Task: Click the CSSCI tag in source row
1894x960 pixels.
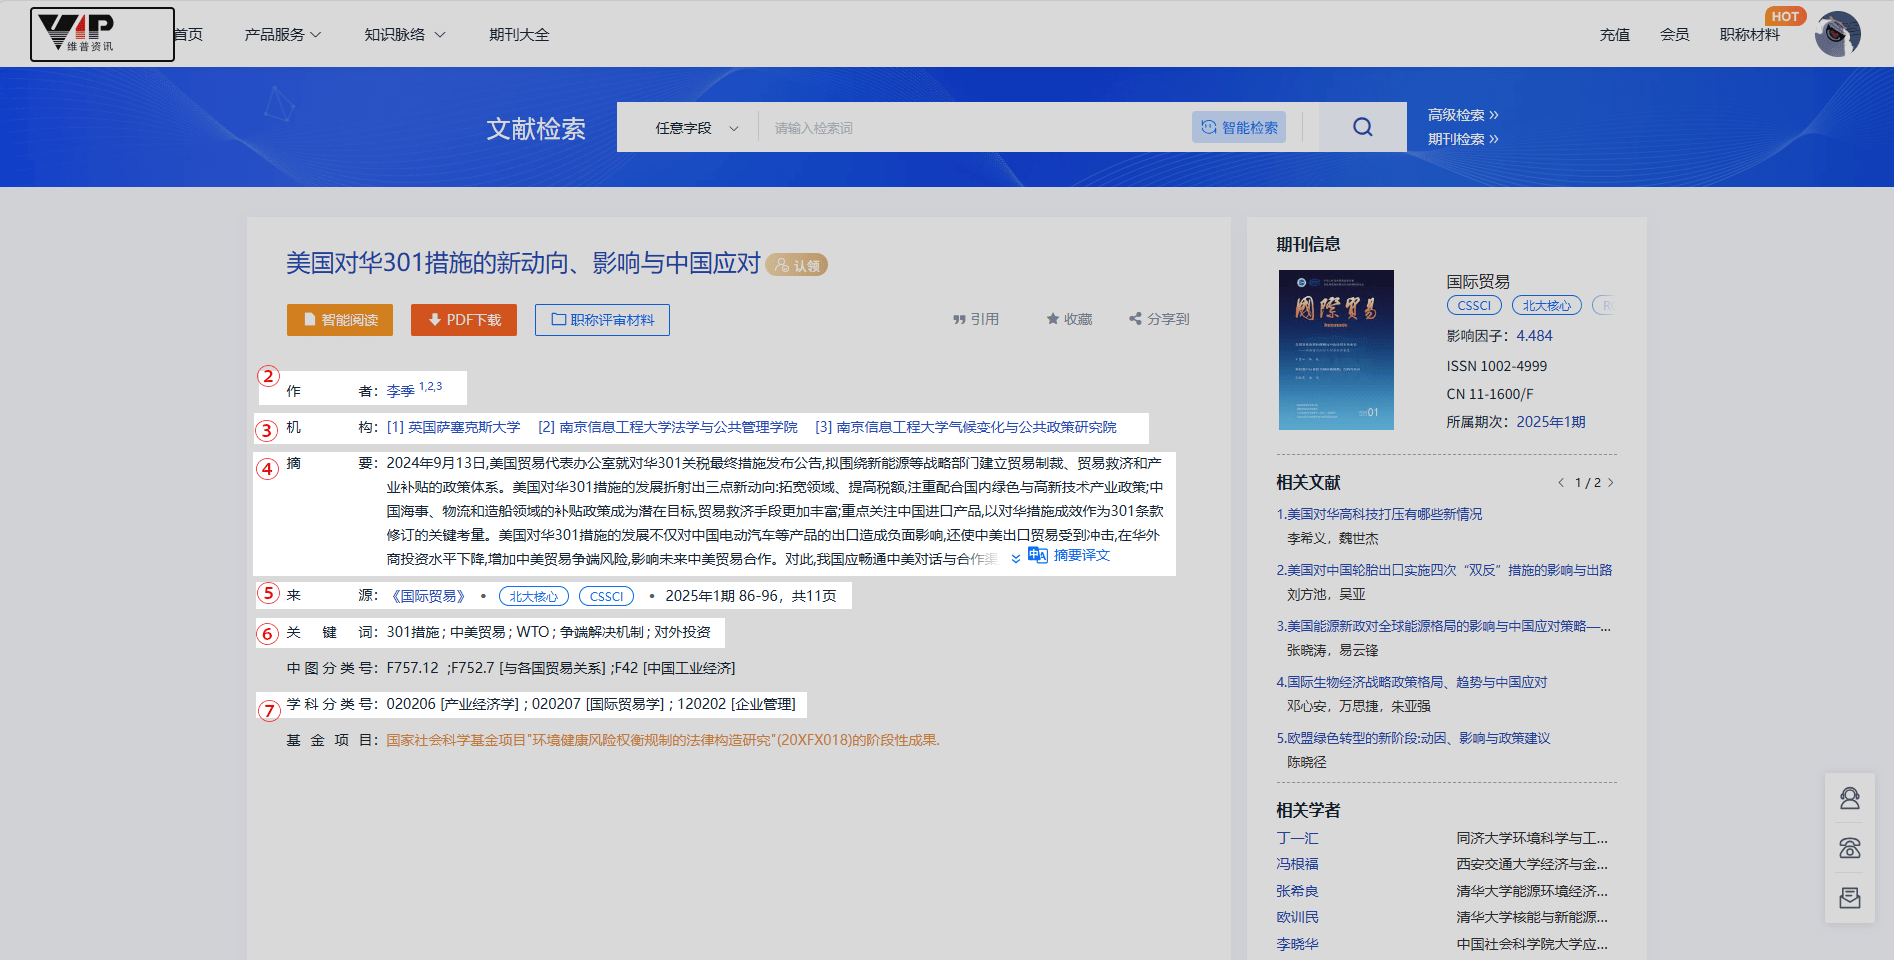Action: 606,596
